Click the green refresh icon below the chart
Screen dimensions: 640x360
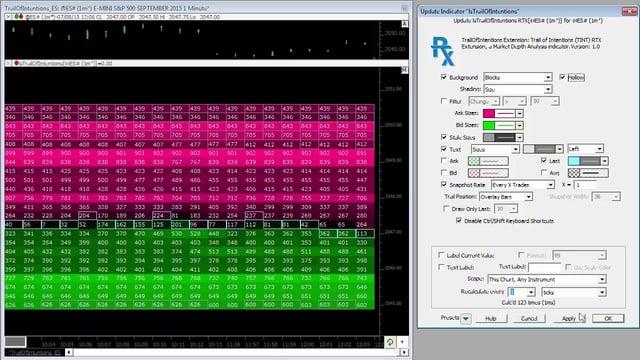(x=390, y=342)
